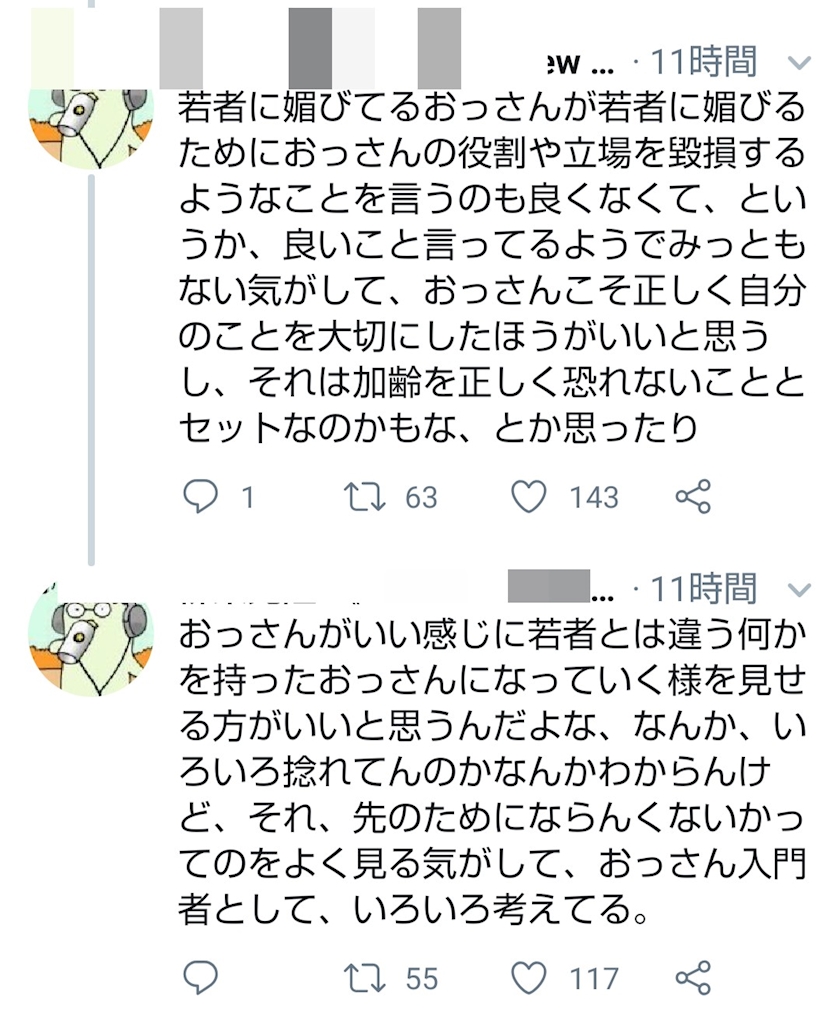Open the second tweet's chevron options menu
Screen dimensions: 840x1018
[x=798, y=590]
